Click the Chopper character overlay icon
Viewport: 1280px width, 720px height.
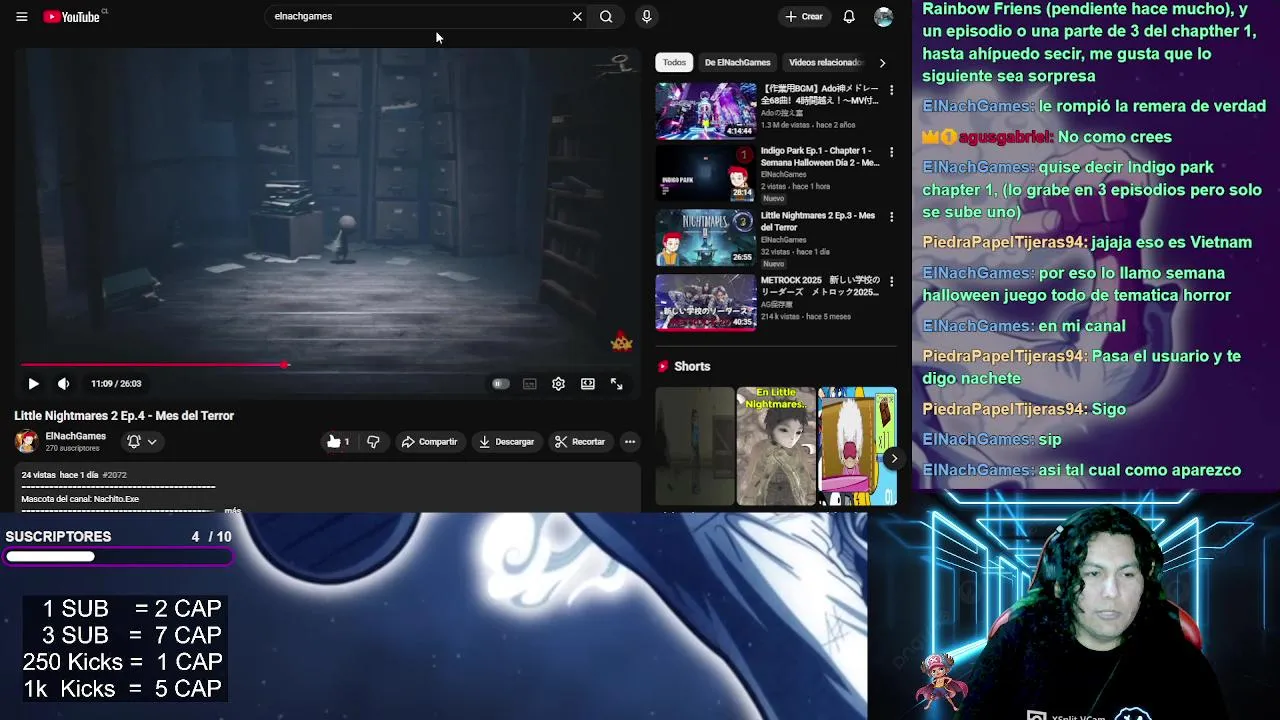[x=941, y=682]
